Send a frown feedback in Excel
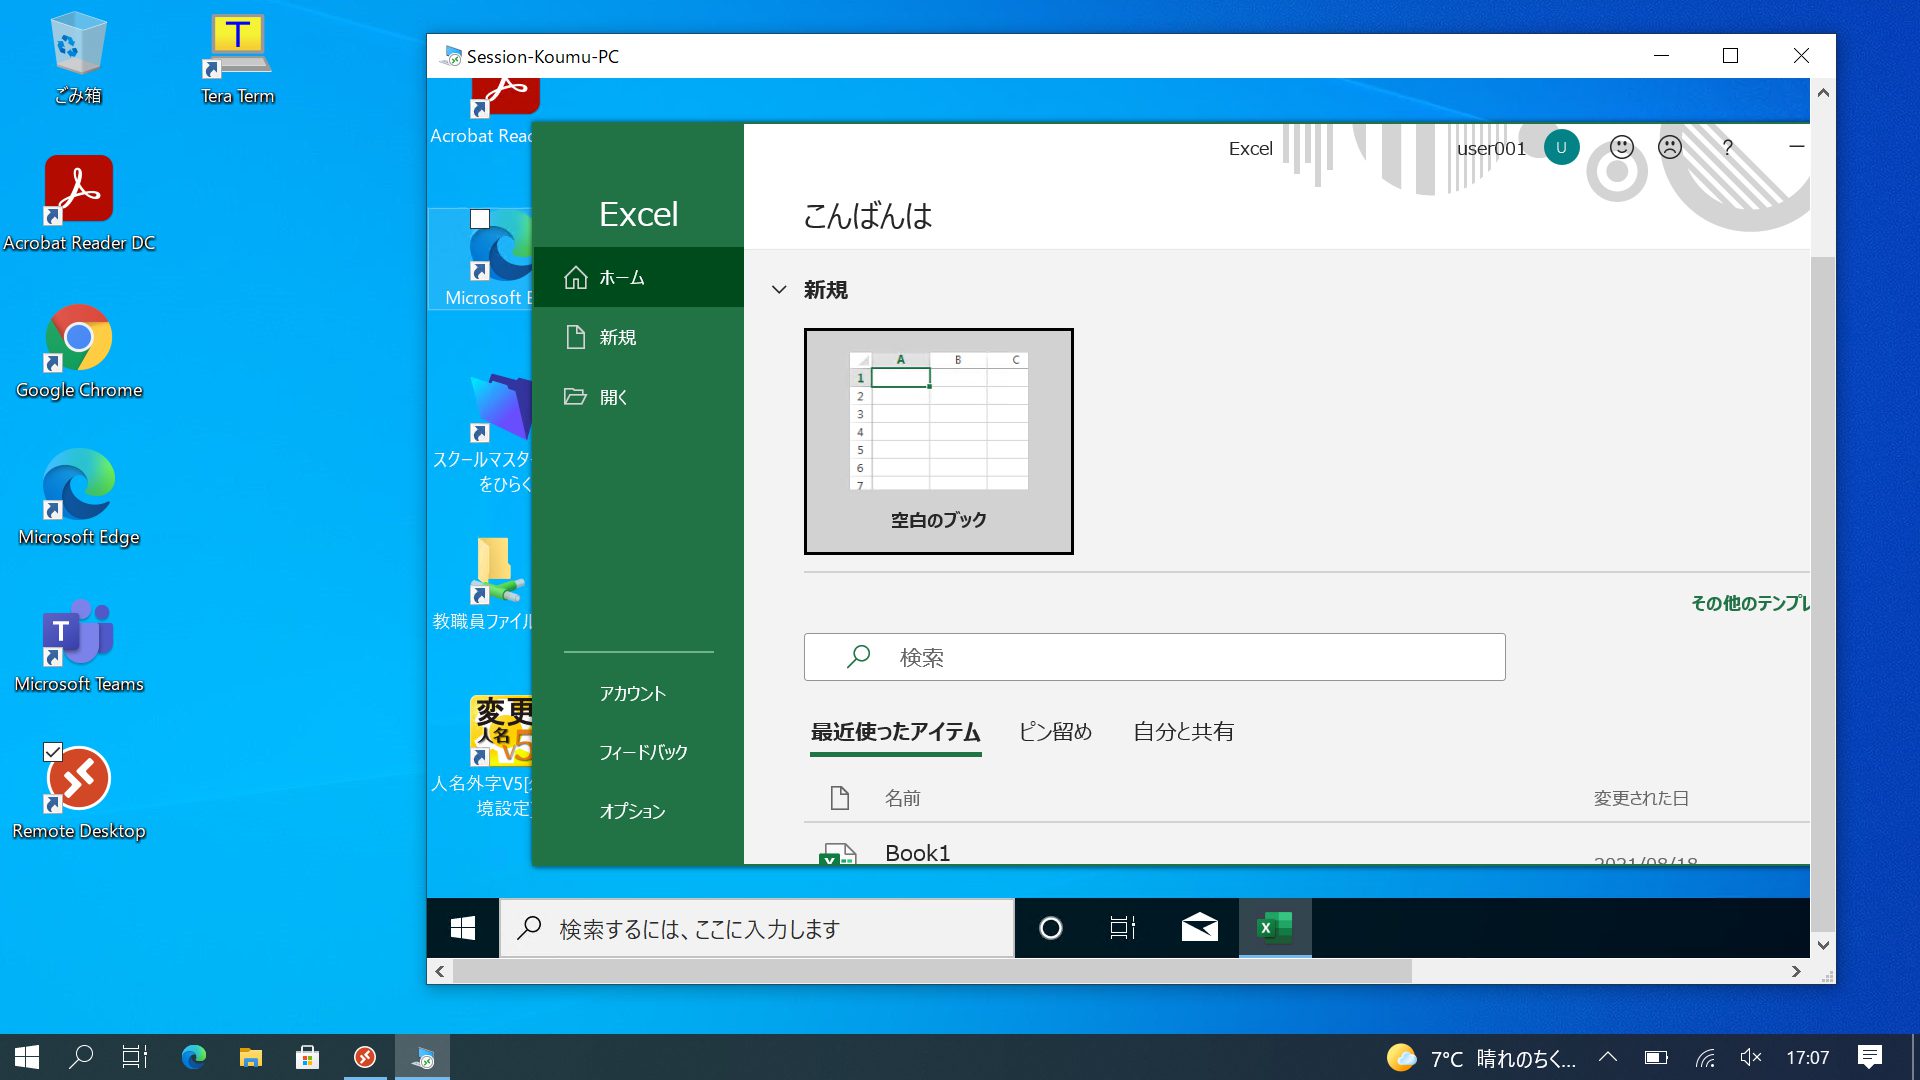This screenshot has height=1080, width=1920. click(x=1670, y=148)
